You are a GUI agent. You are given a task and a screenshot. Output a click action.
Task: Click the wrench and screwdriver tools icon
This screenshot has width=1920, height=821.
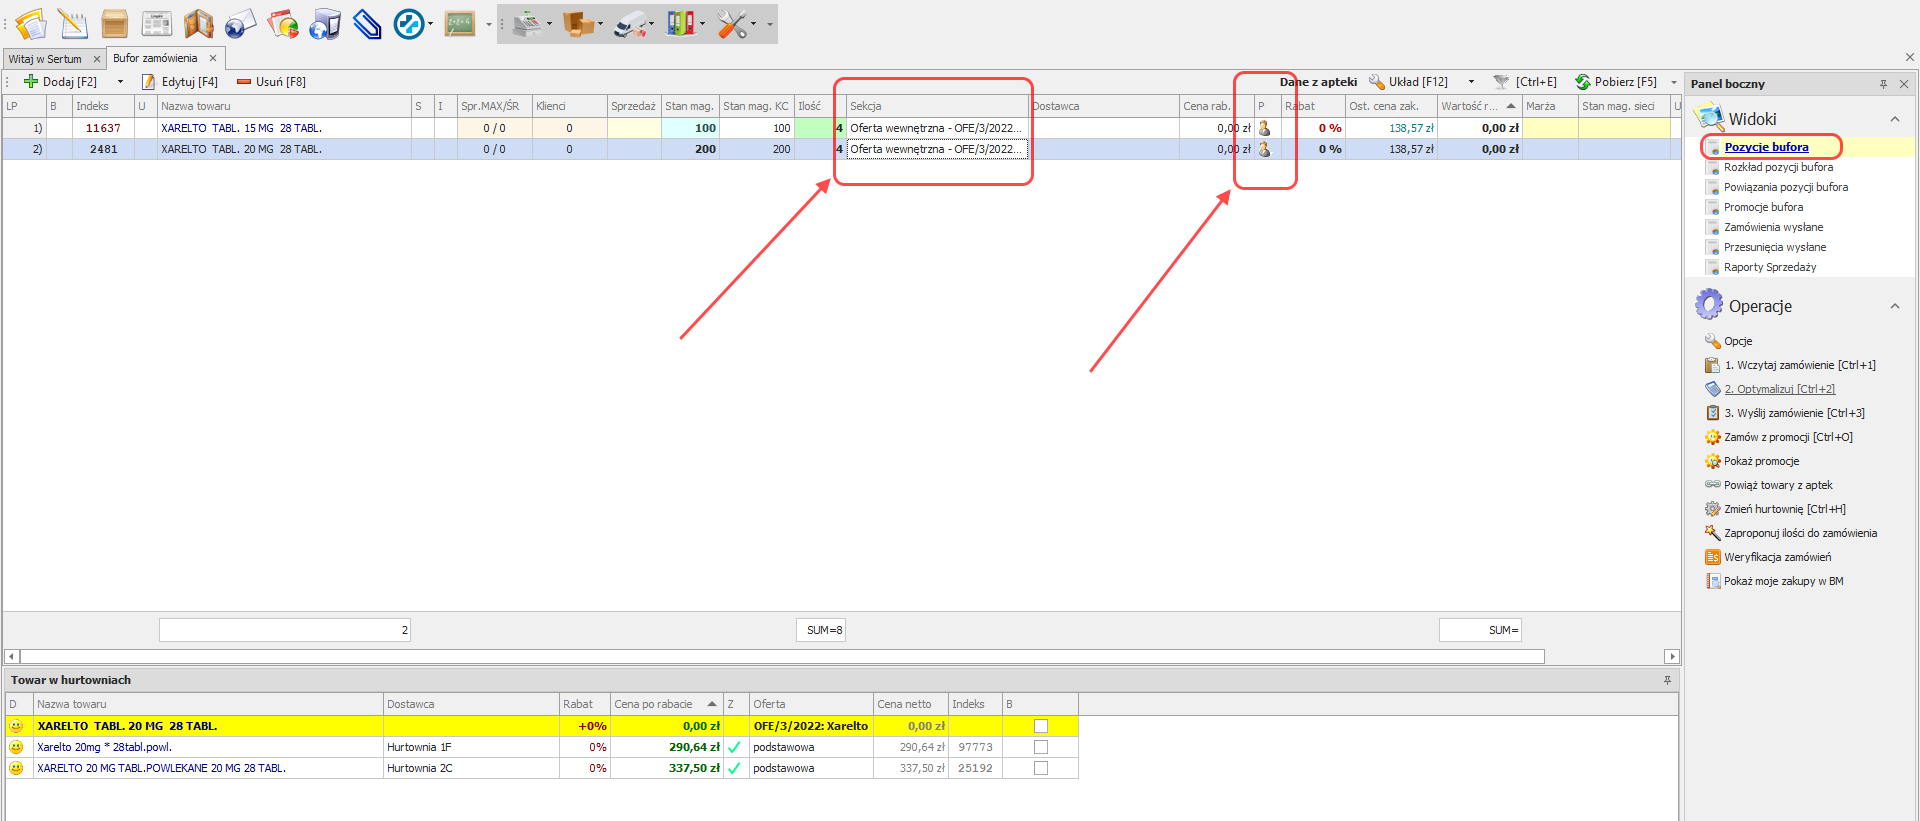coord(733,24)
